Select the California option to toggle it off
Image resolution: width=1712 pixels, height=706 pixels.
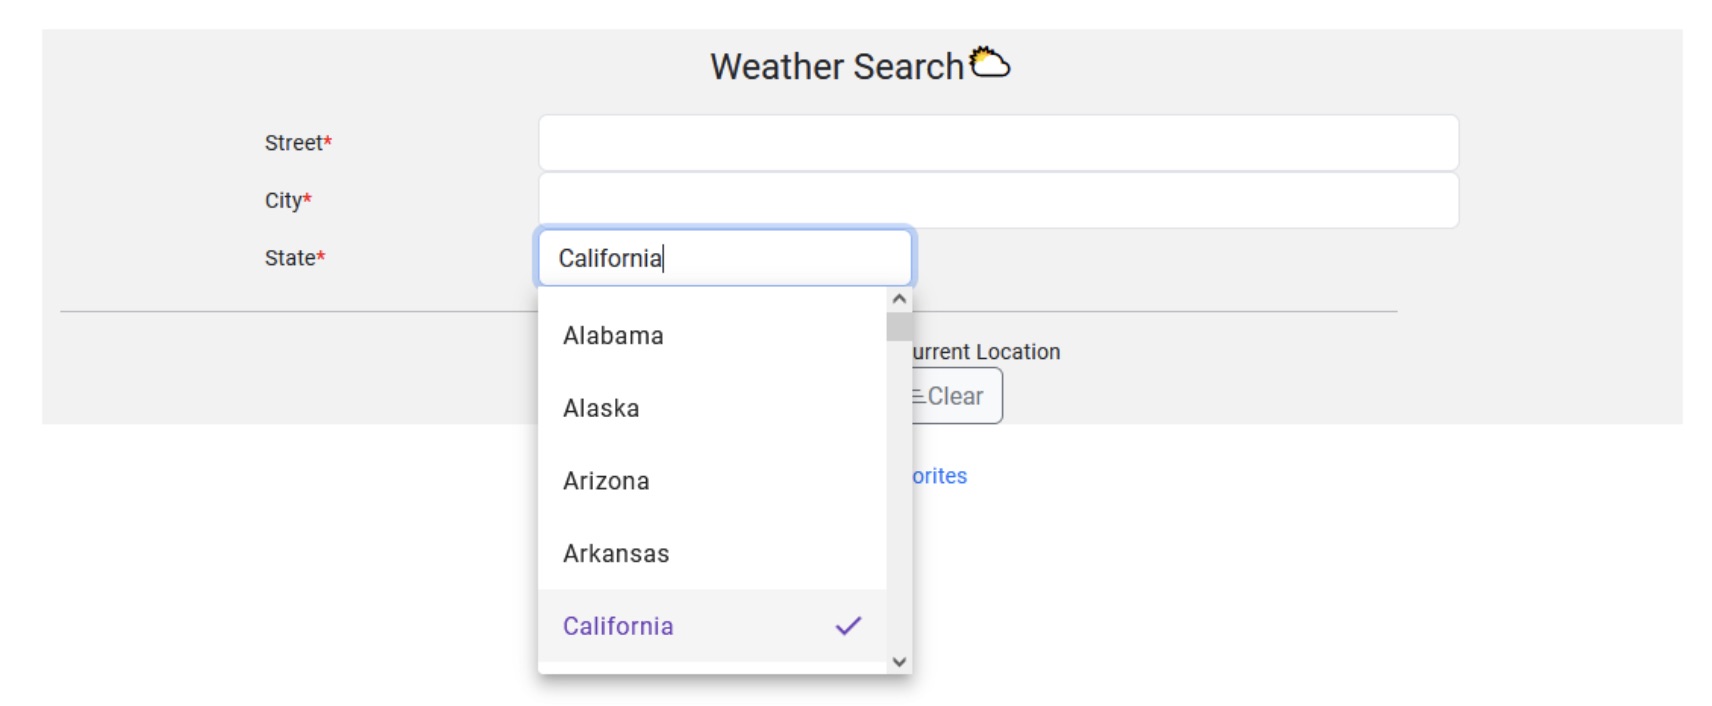(x=618, y=626)
